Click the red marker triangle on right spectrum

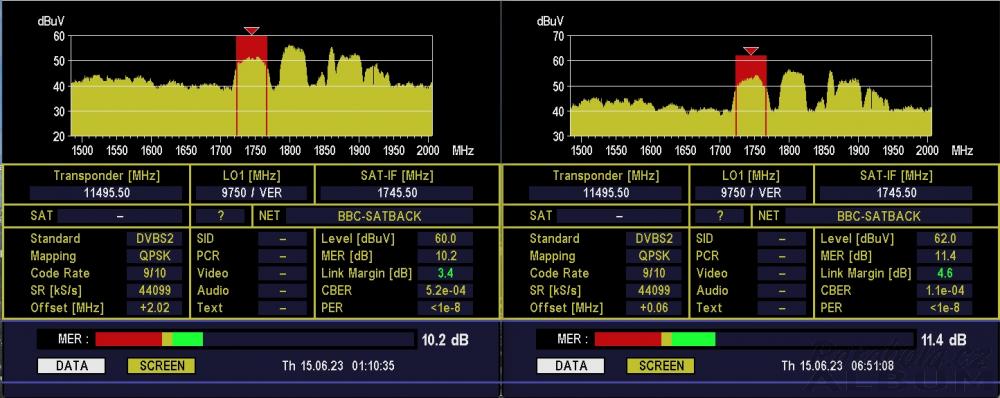pyautogui.click(x=751, y=51)
